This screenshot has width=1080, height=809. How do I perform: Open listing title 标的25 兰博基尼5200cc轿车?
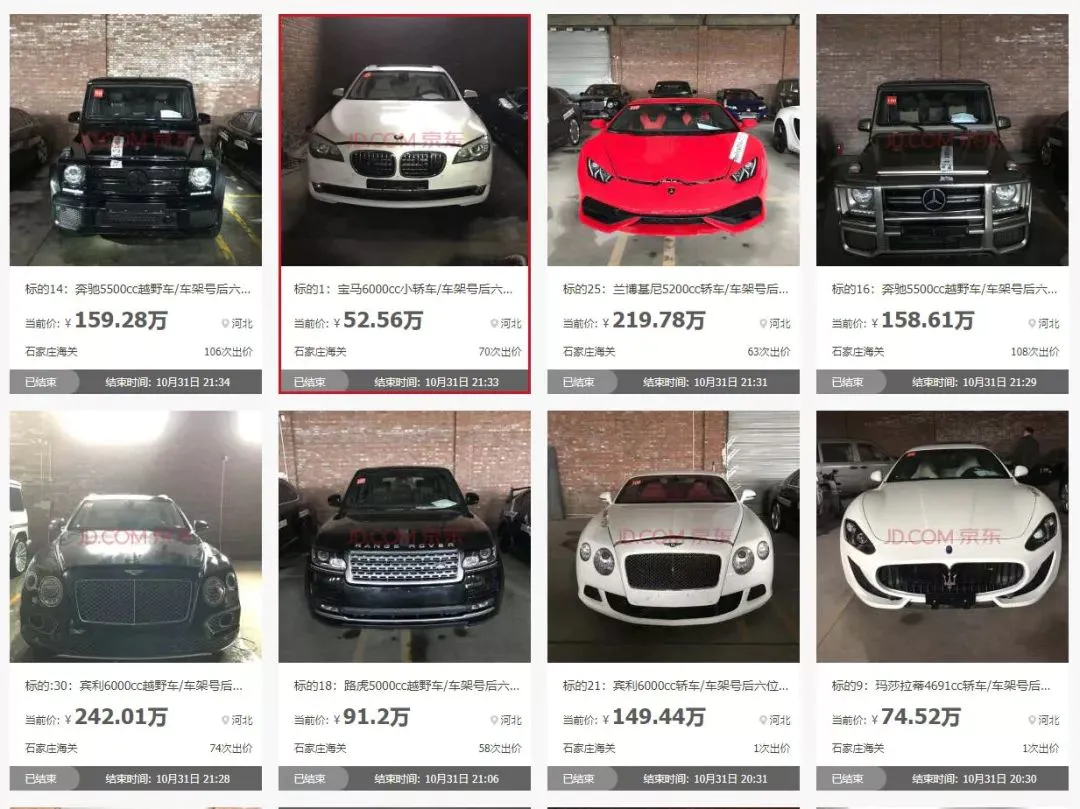(675, 289)
